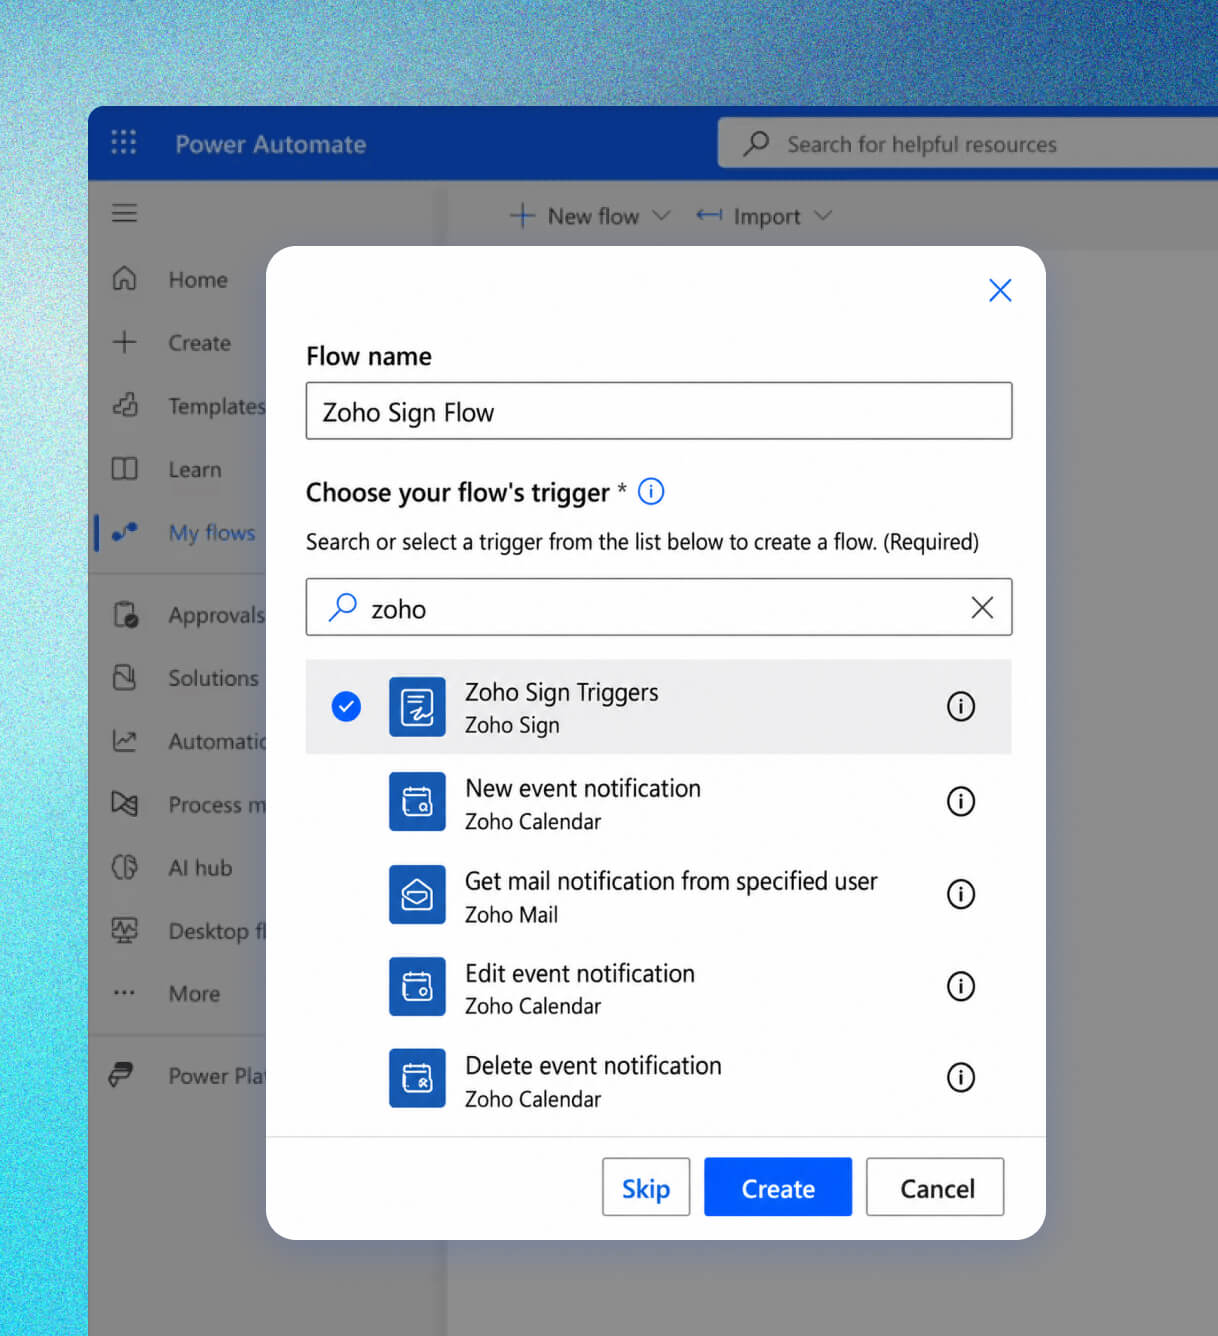Image resolution: width=1218 pixels, height=1336 pixels.
Task: Uncheck the Zoho Sign Triggers checkmark
Action: [x=346, y=707]
